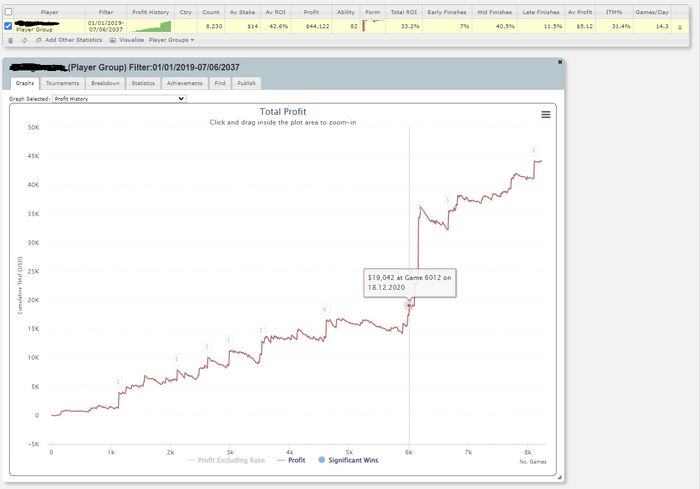The image size is (700, 489).
Task: Toggle the select-all header checkbox
Action: tap(8, 12)
